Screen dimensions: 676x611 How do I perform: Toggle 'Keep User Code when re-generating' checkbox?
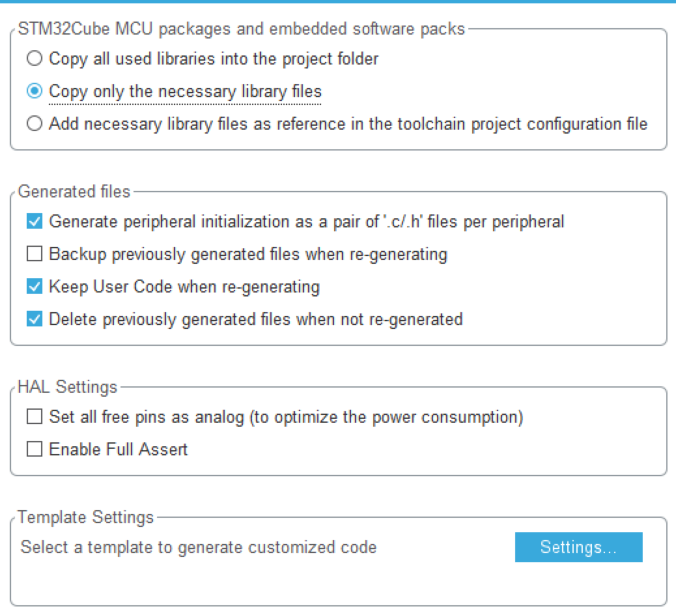[35, 287]
